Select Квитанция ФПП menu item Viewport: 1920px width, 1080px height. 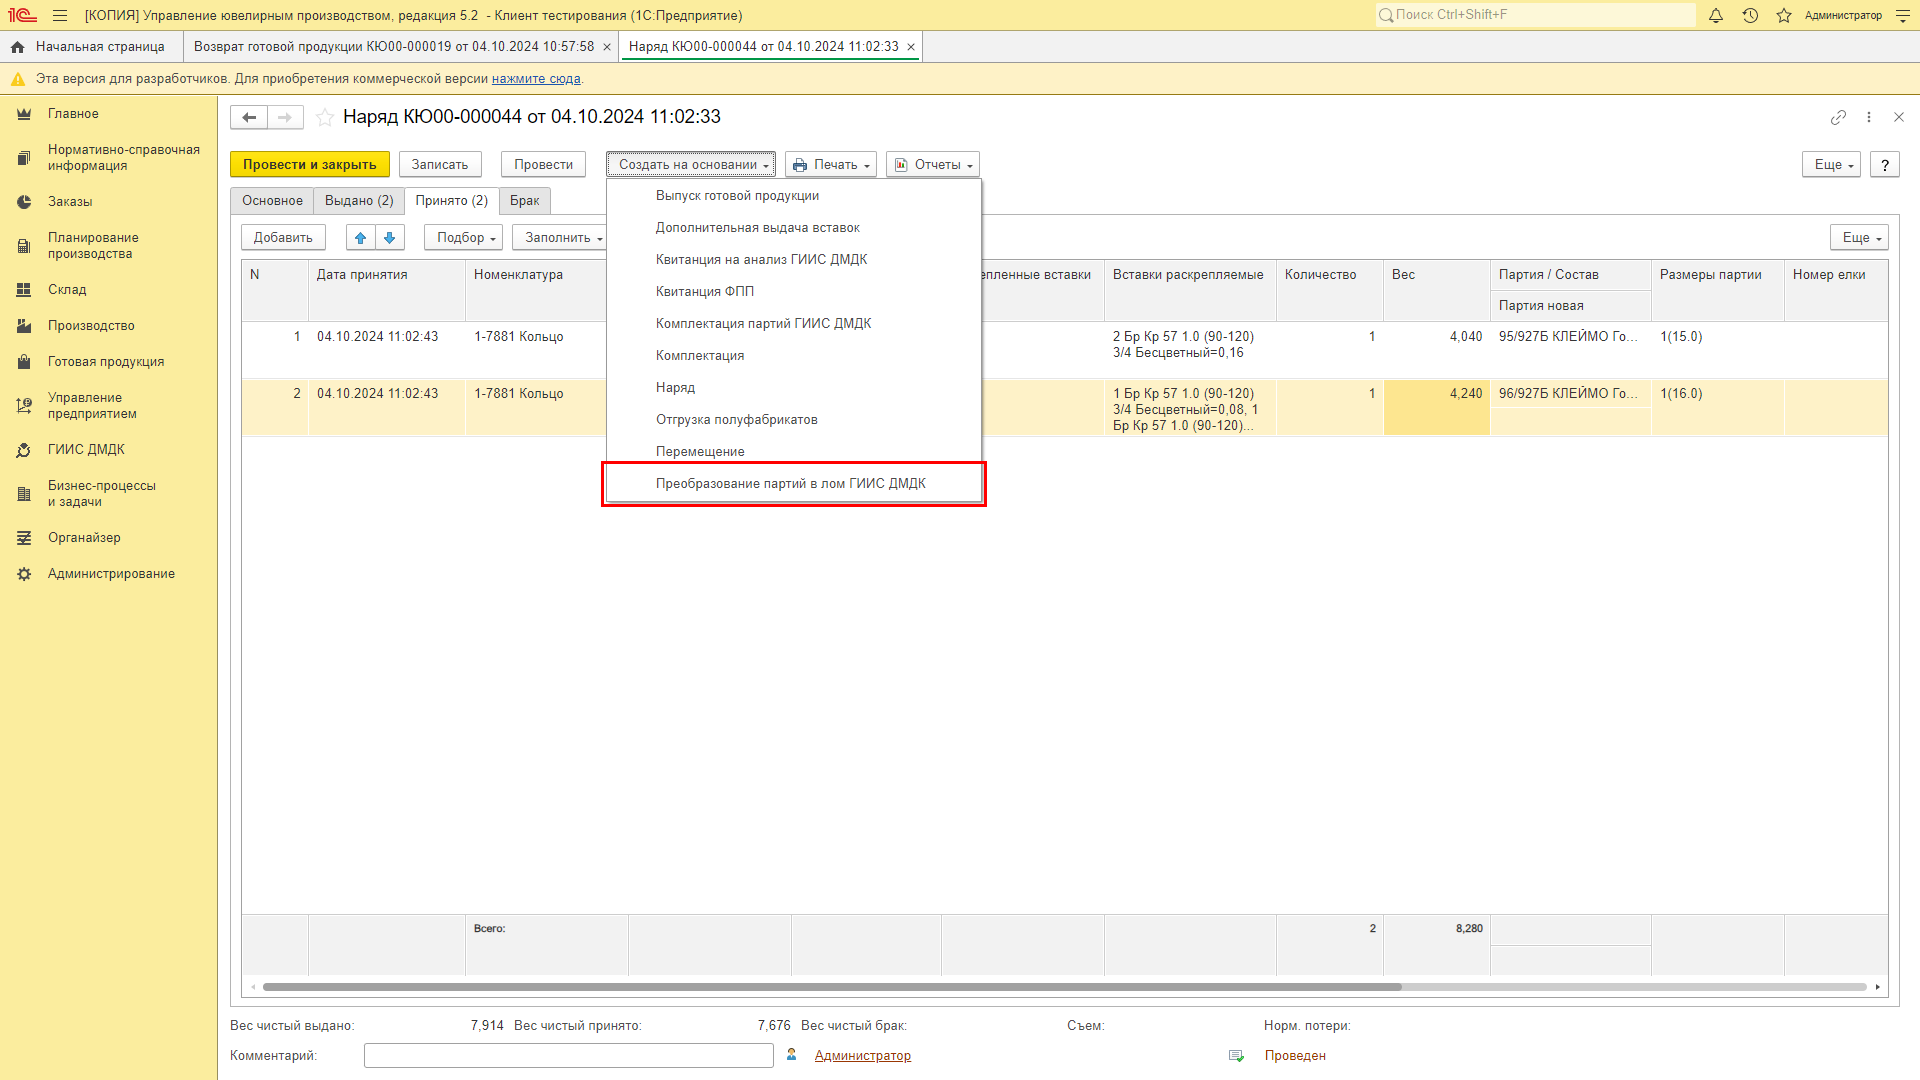click(x=794, y=292)
